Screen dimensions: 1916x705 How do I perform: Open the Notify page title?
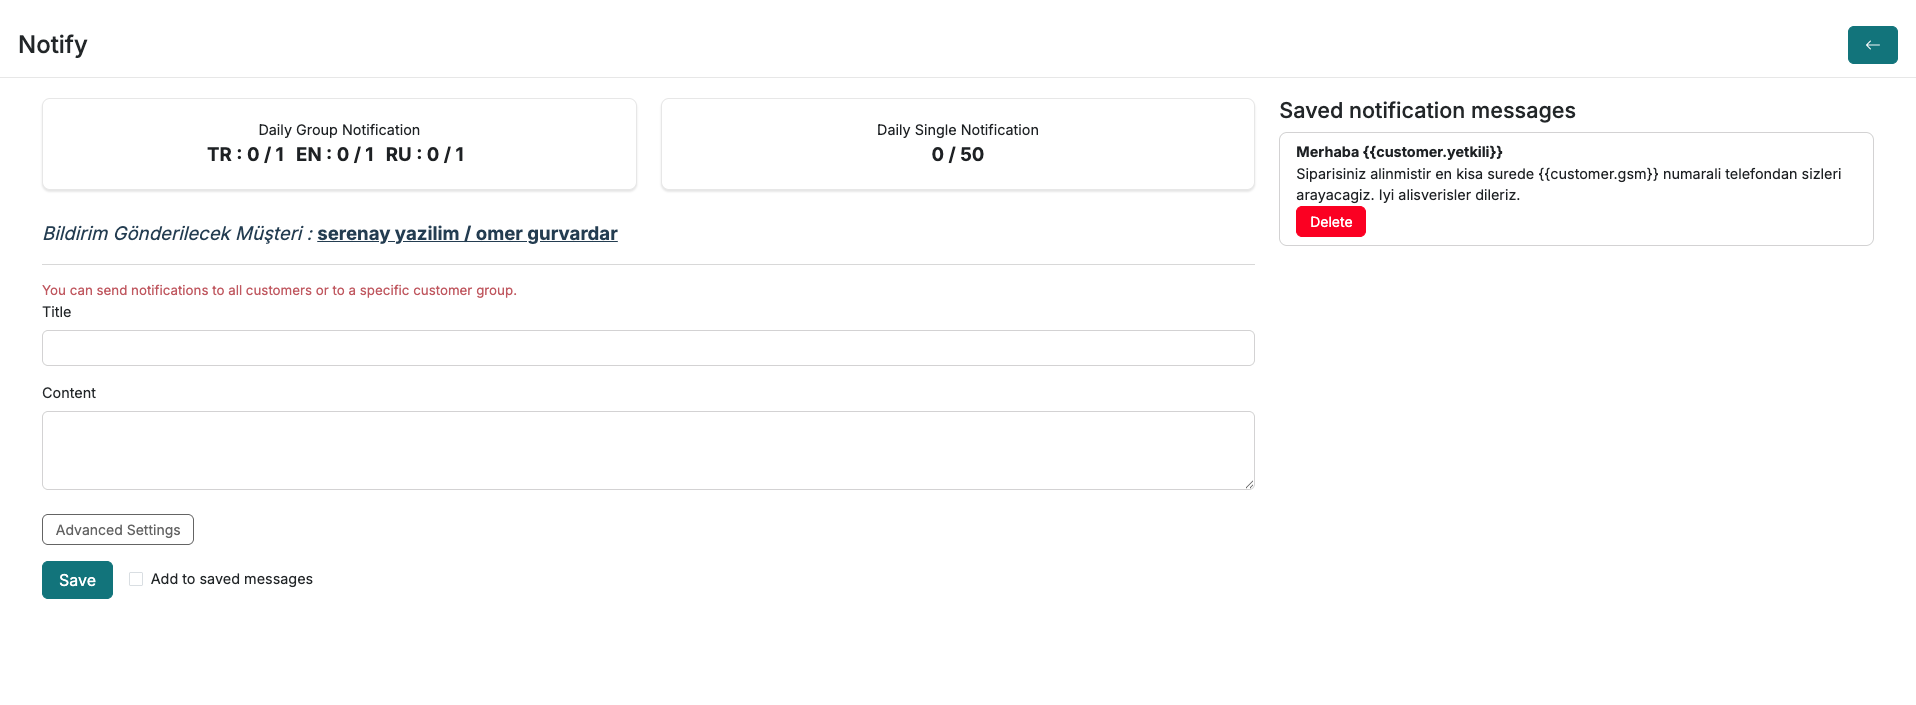[x=51, y=44]
